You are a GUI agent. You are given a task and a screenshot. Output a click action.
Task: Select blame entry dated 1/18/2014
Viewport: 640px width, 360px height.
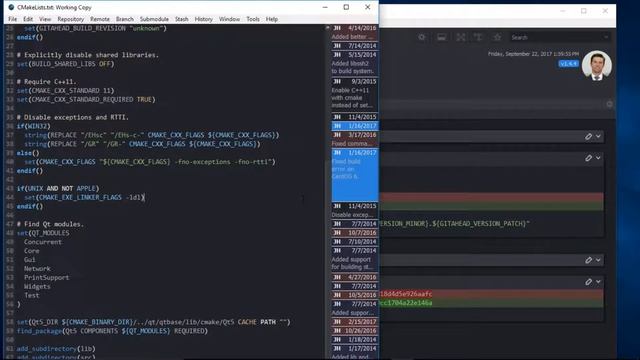point(355,340)
